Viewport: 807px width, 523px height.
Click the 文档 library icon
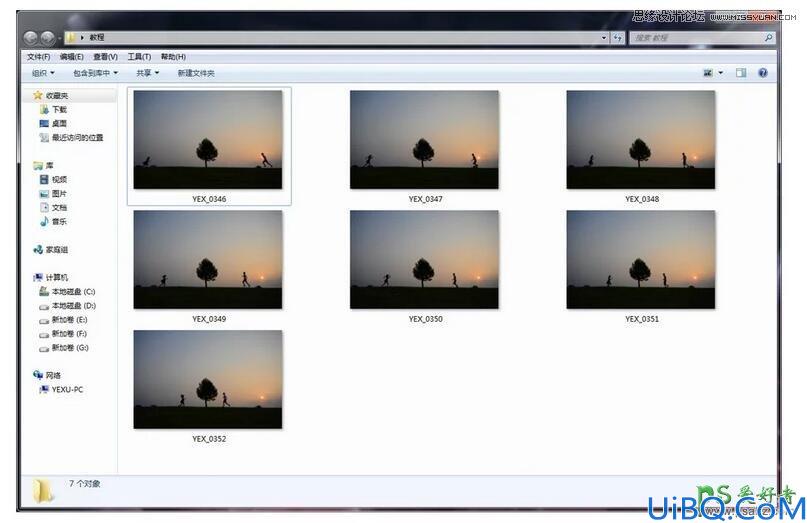(x=44, y=207)
